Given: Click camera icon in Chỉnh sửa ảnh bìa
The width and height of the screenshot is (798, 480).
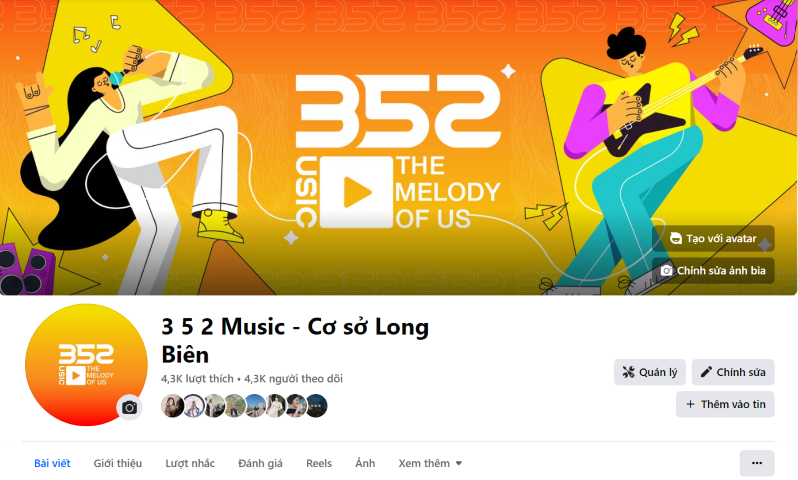Looking at the screenshot, I should point(666,270).
